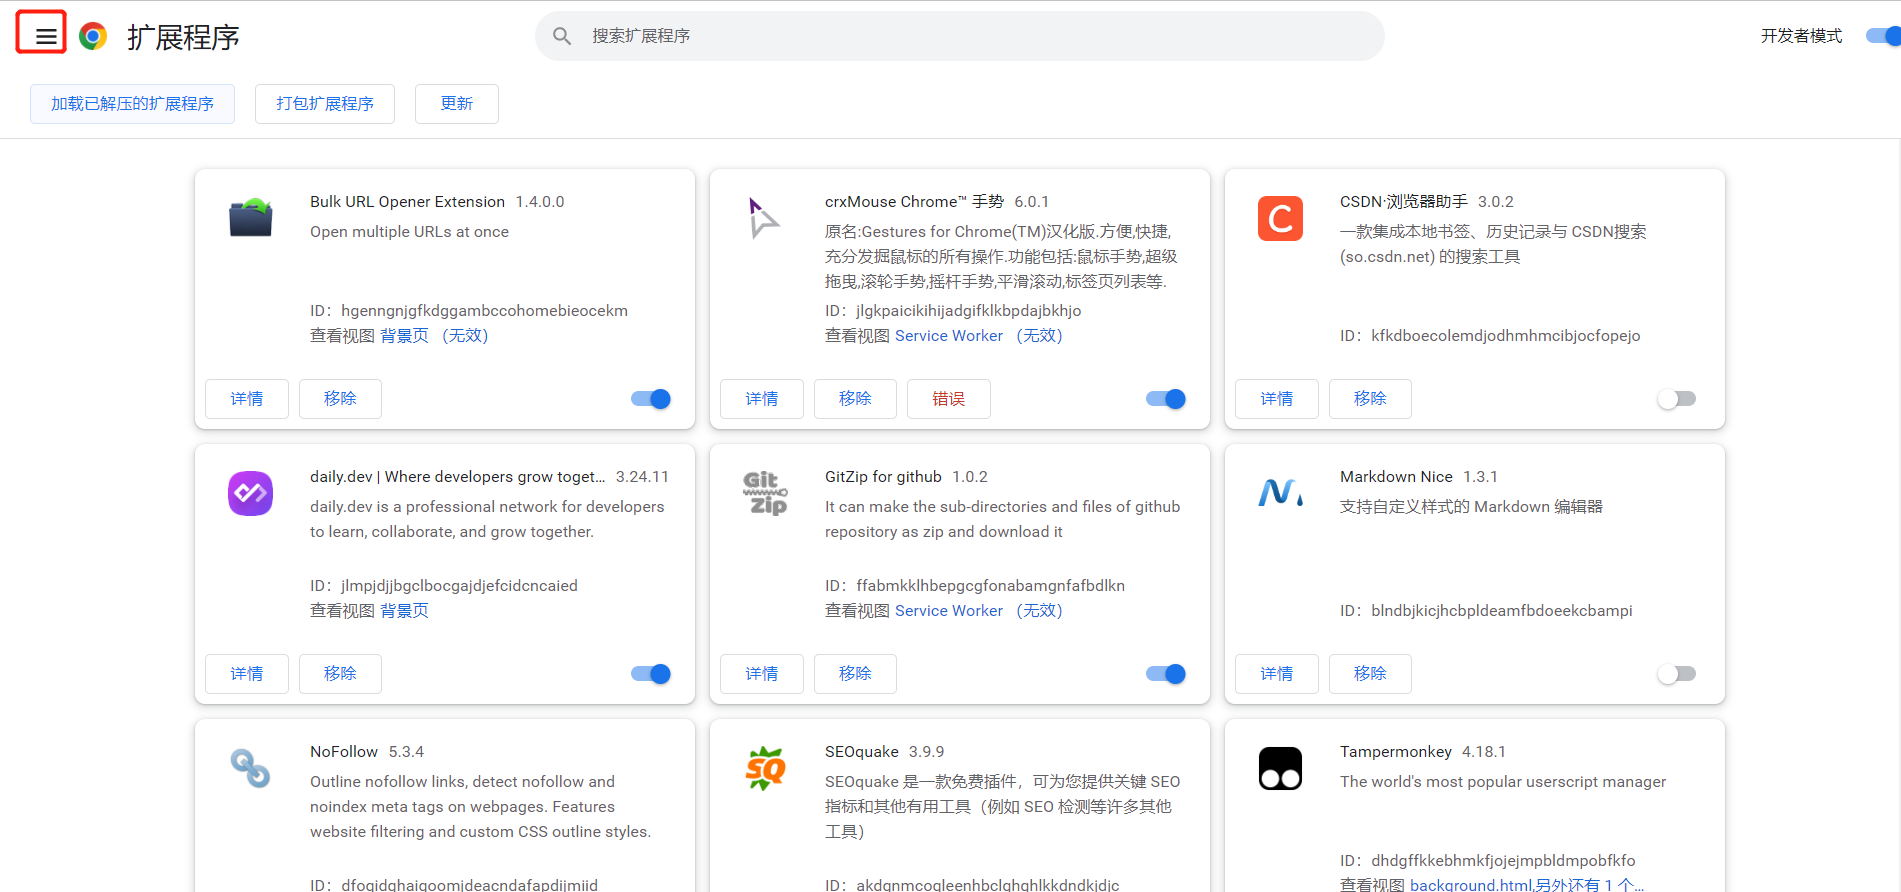Screen dimensions: 1901x892
Task: Enable Markdown Nice extension toggle
Action: tap(1677, 674)
